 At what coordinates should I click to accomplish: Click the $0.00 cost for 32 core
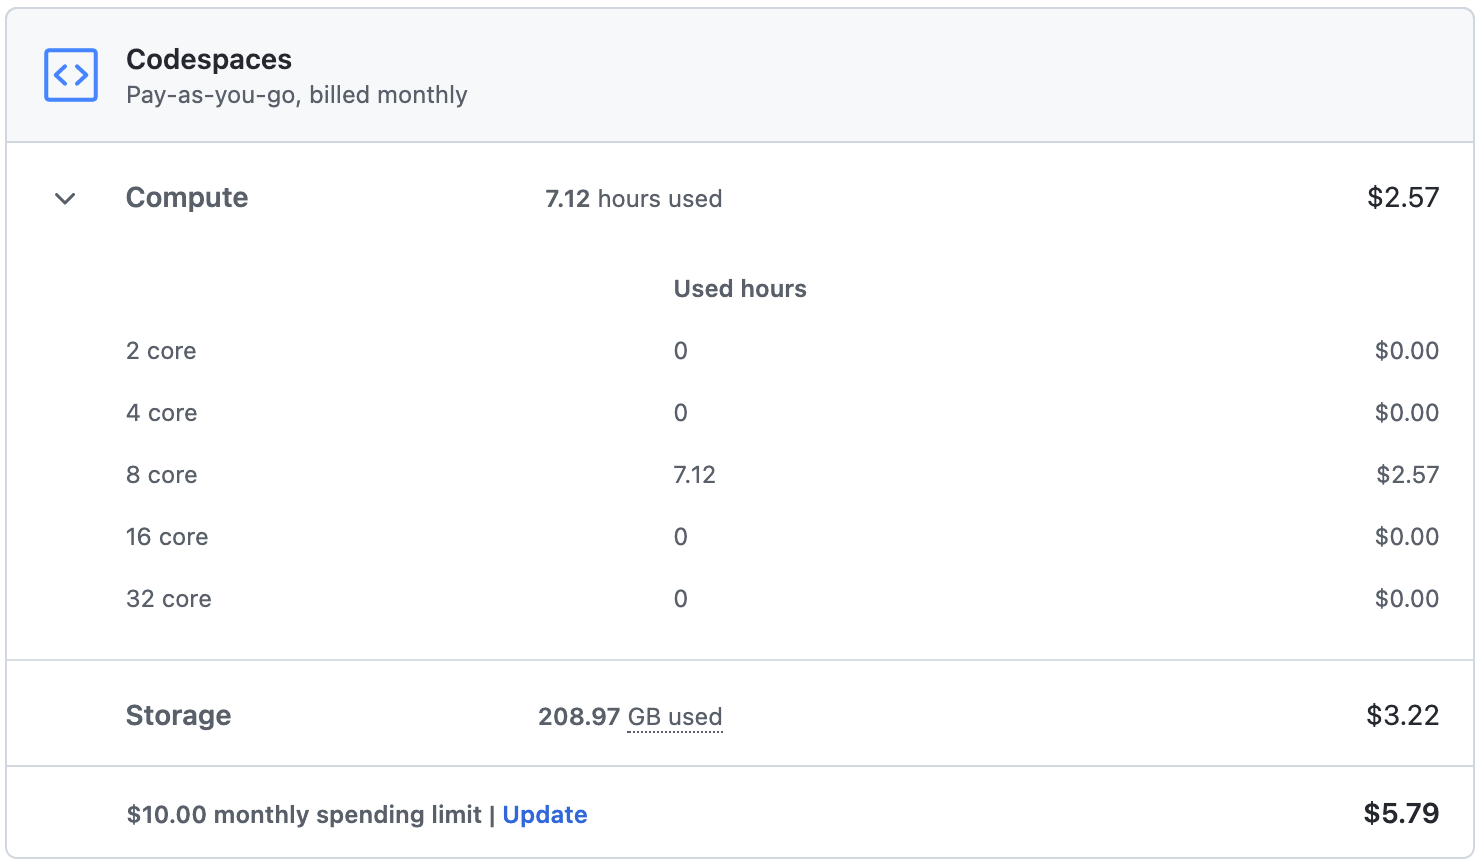(x=1407, y=599)
